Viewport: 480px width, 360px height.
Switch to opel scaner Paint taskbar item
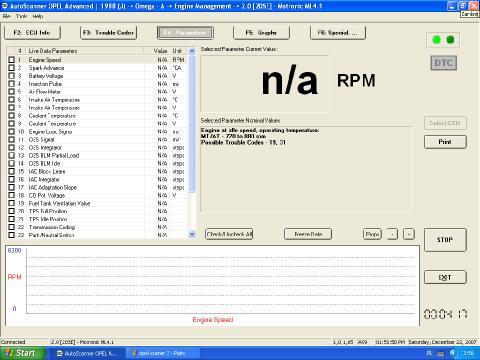[163, 353]
